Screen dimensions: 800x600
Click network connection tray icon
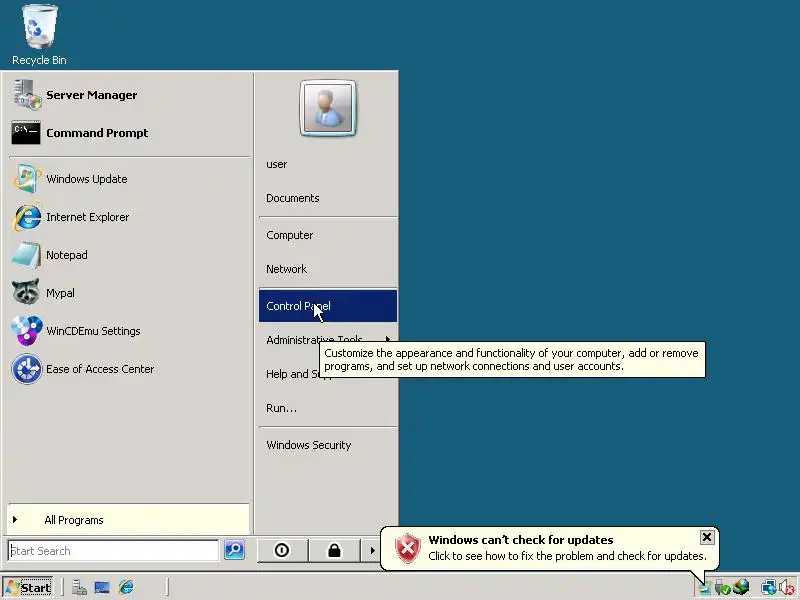pyautogui.click(x=768, y=588)
